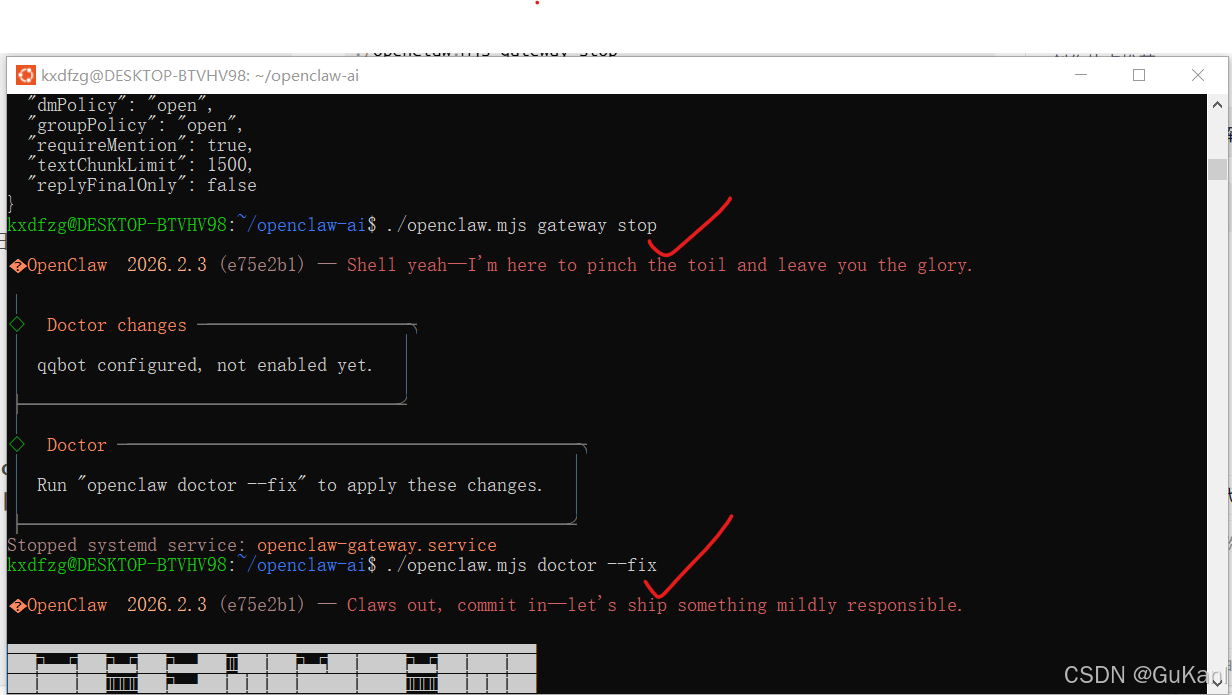This screenshot has height=695, width=1232.
Task: Click the ./openclaw.mjs gateway stop command
Action: tap(521, 225)
